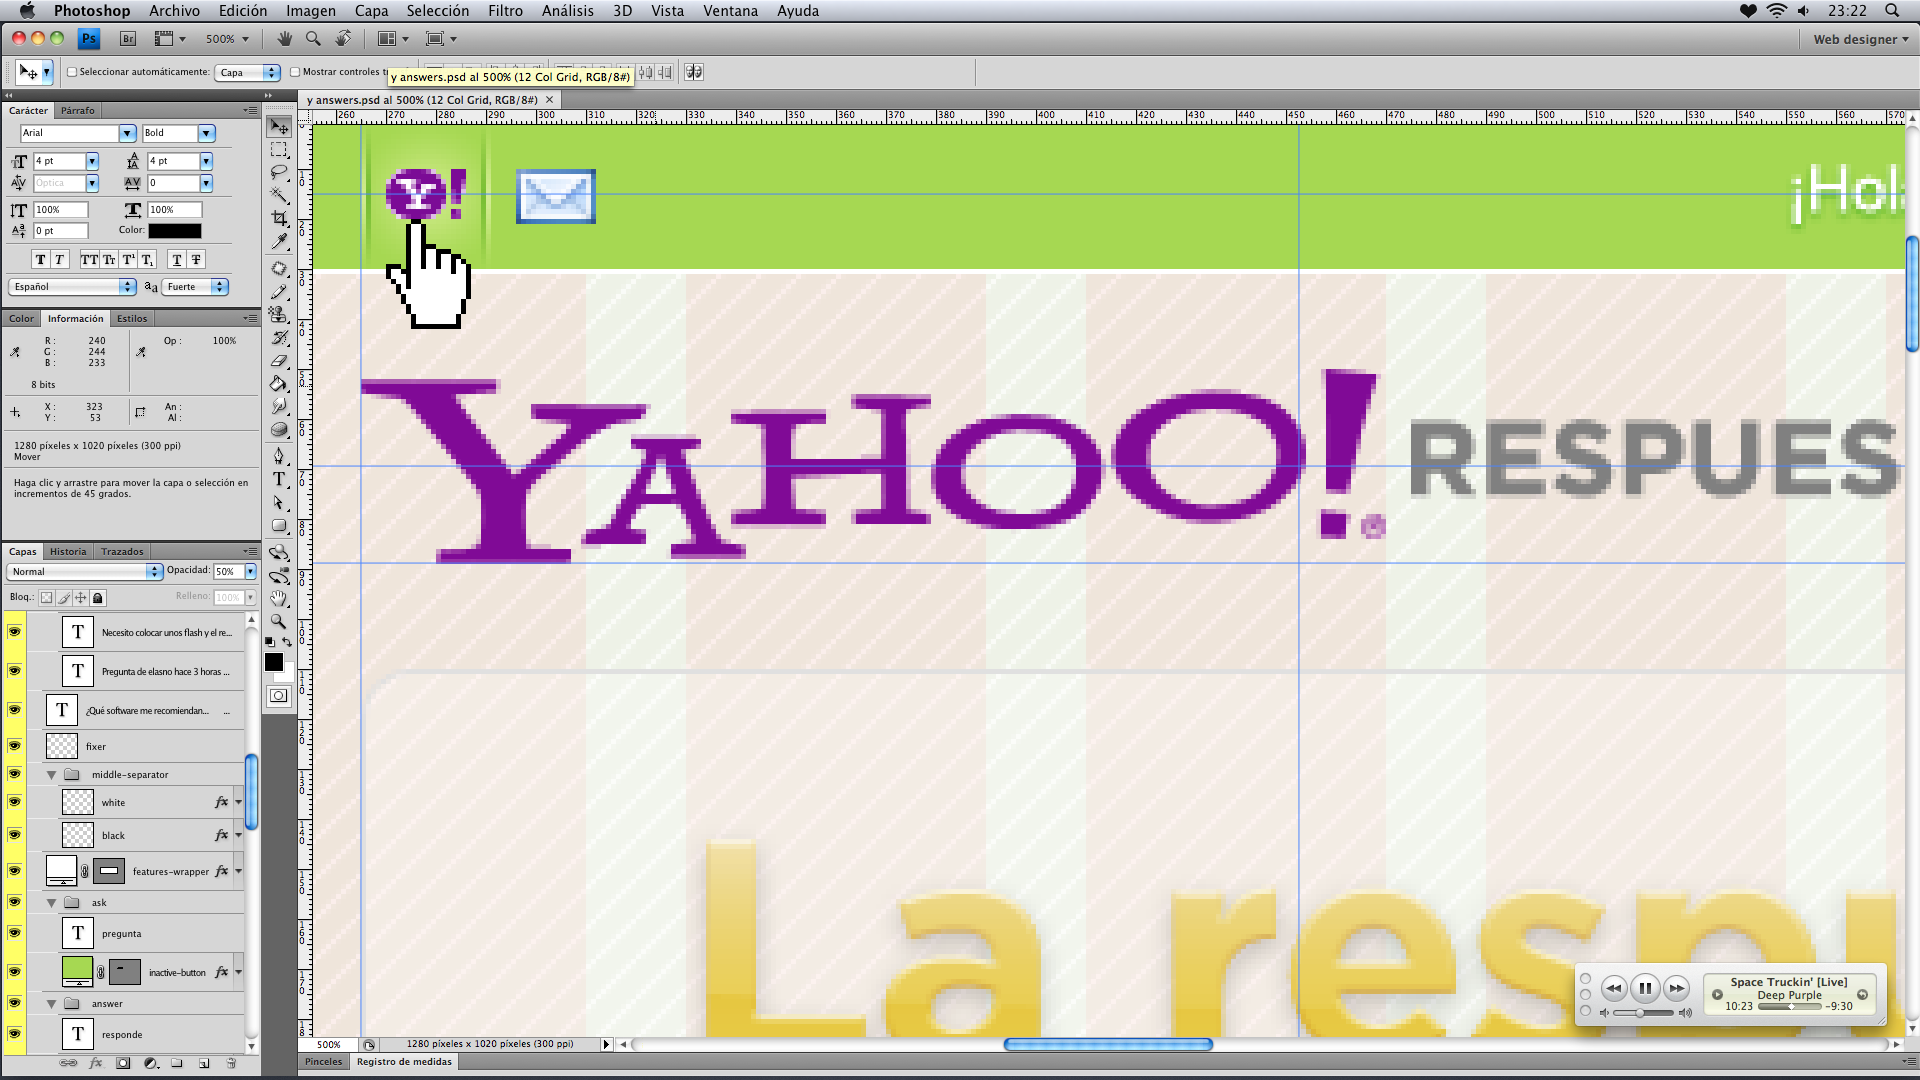Collapse the 'middle-separator' layer group
Viewport: 1920px width, 1080px height.
[x=51, y=775]
